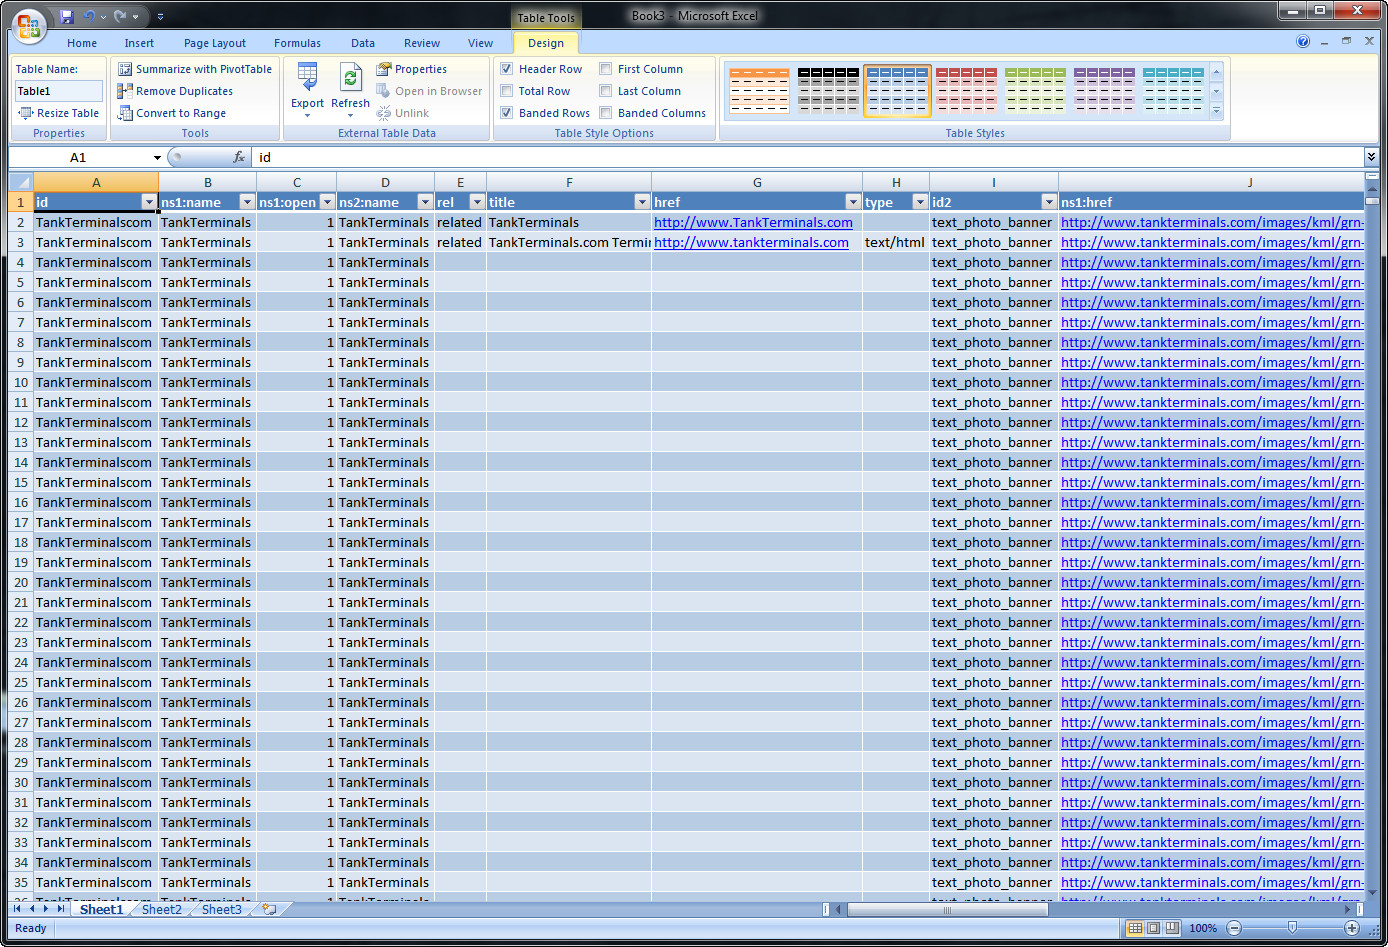Open the Formulas ribbon tab

coord(297,43)
